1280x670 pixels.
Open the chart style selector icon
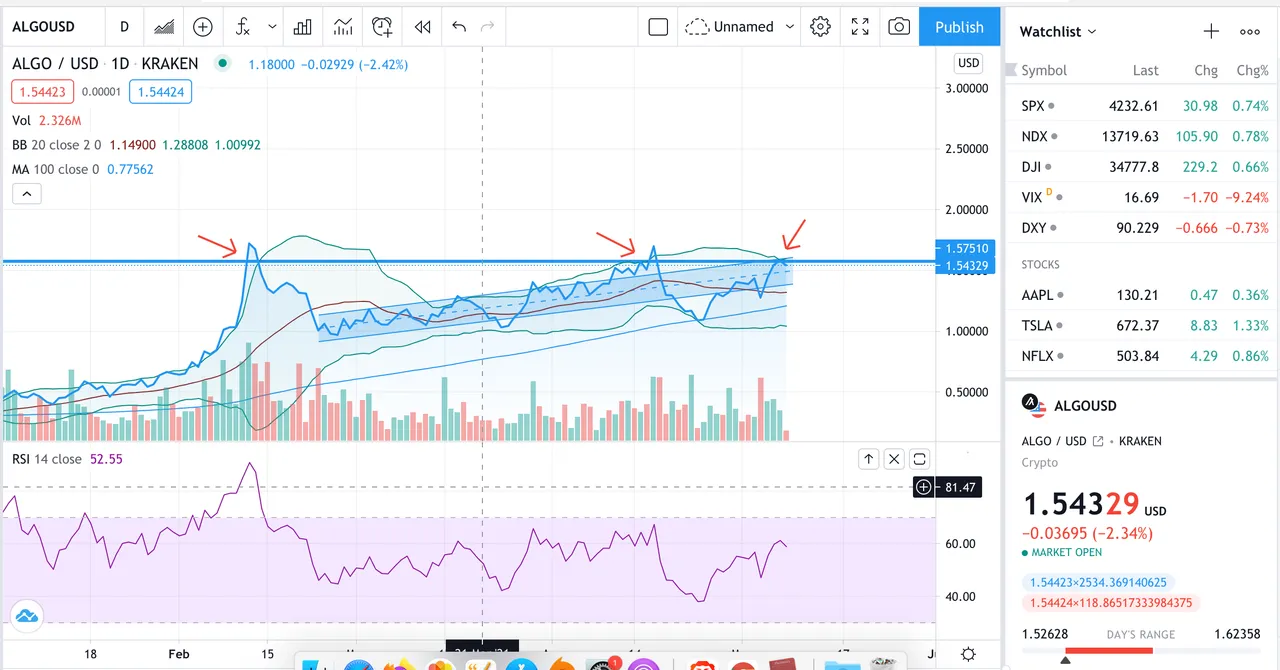(163, 27)
